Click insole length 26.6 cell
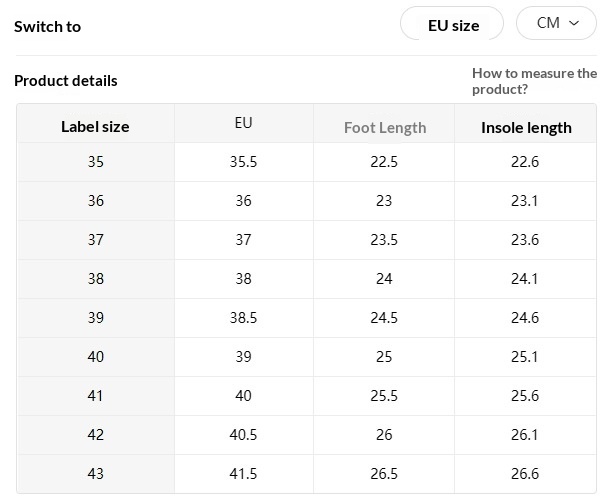The width and height of the screenshot is (612, 500). (525, 473)
